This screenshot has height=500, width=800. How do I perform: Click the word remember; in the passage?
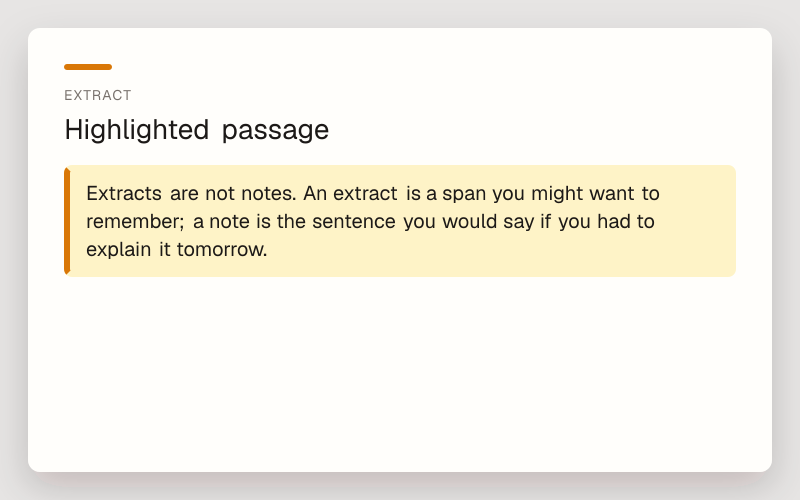(x=135, y=221)
